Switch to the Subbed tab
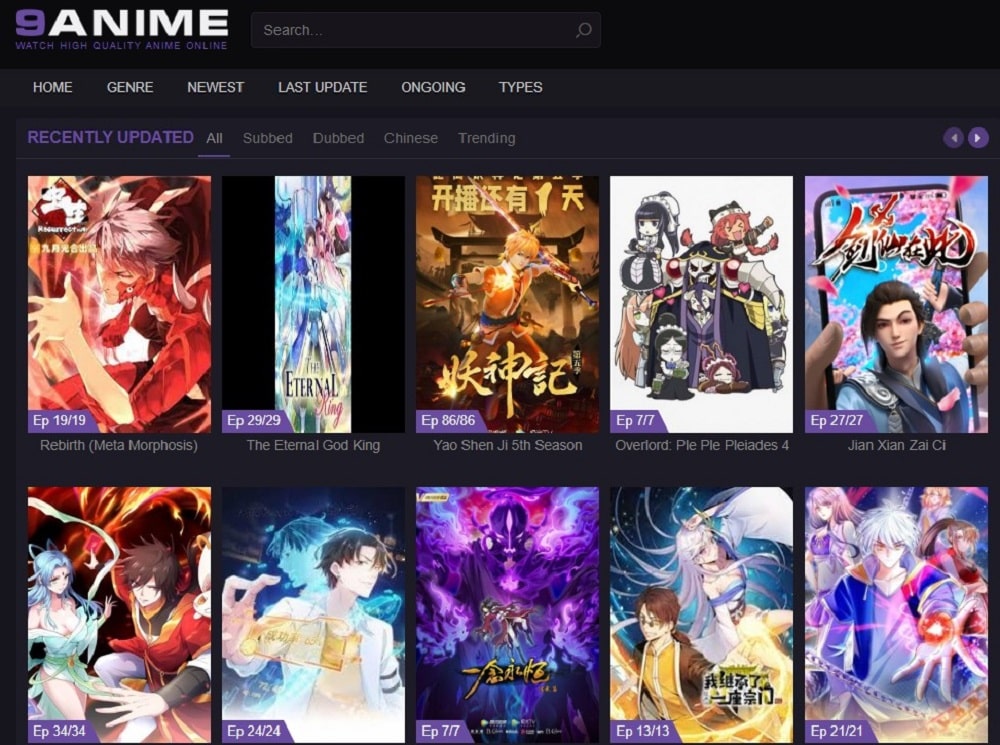This screenshot has width=1000, height=745. [267, 138]
